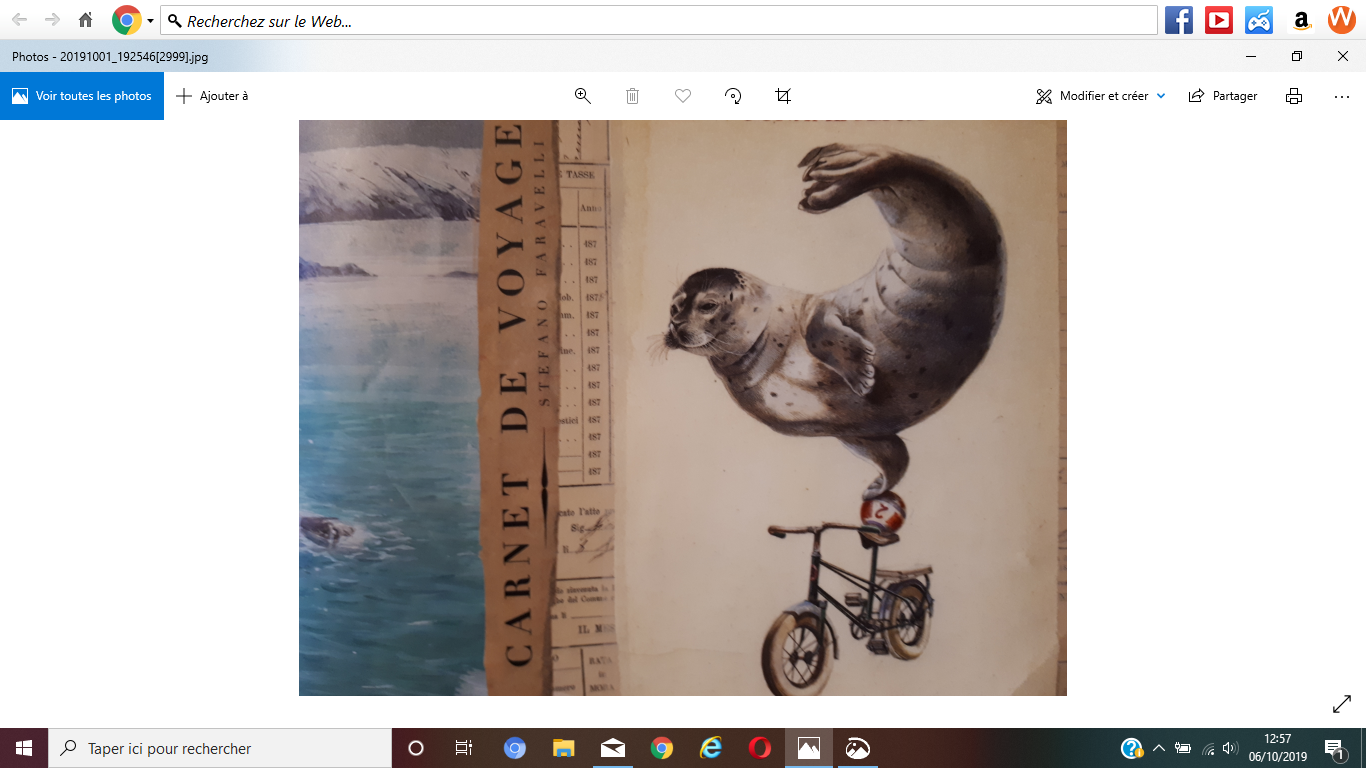Image resolution: width=1366 pixels, height=768 pixels.
Task: Open the games controller shortcut icon
Action: click(x=1259, y=20)
